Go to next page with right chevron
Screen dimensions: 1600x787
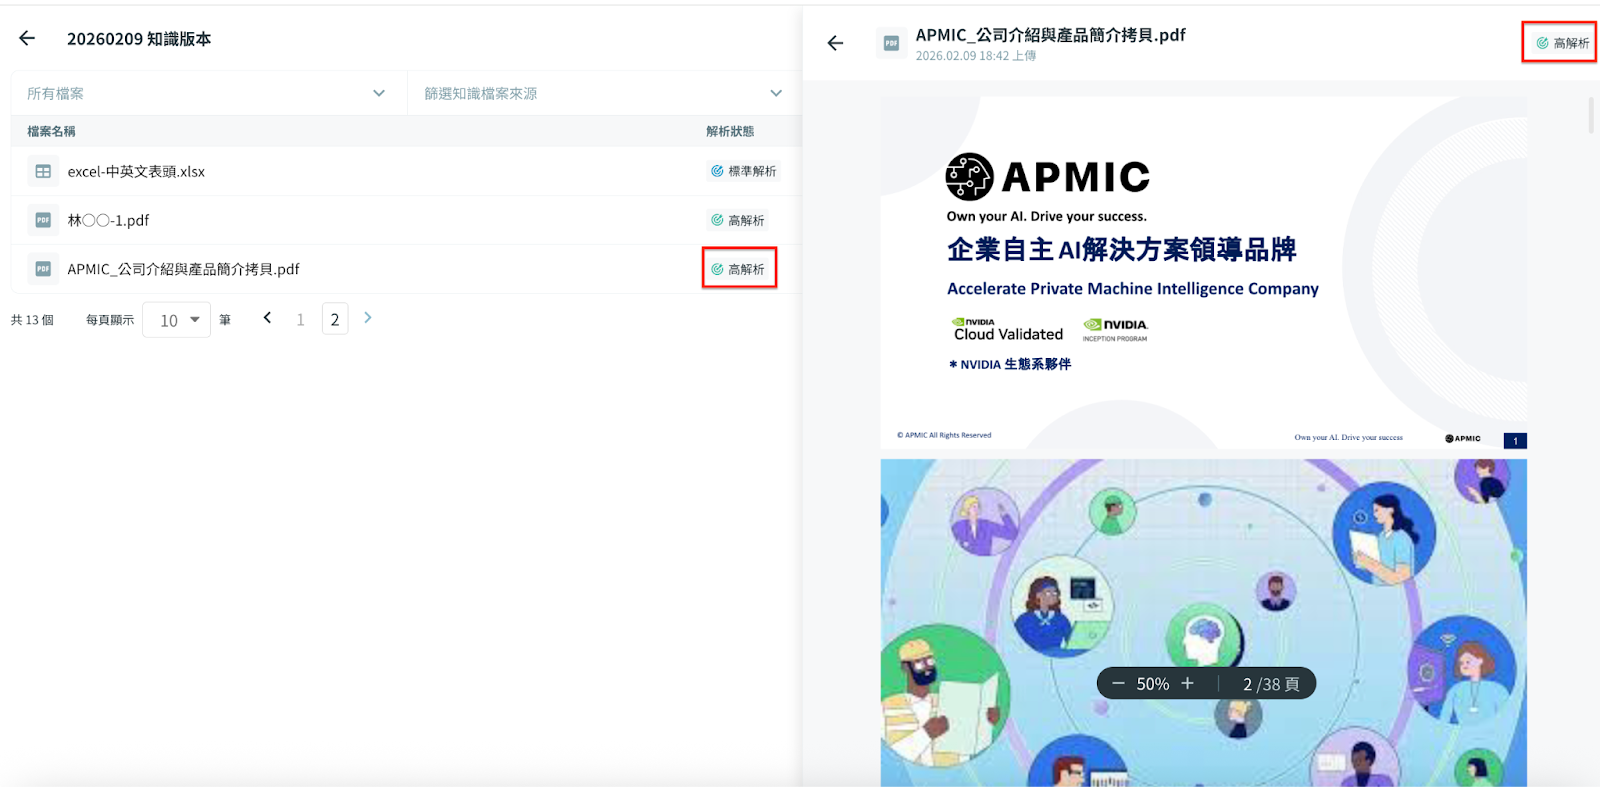pyautogui.click(x=368, y=318)
